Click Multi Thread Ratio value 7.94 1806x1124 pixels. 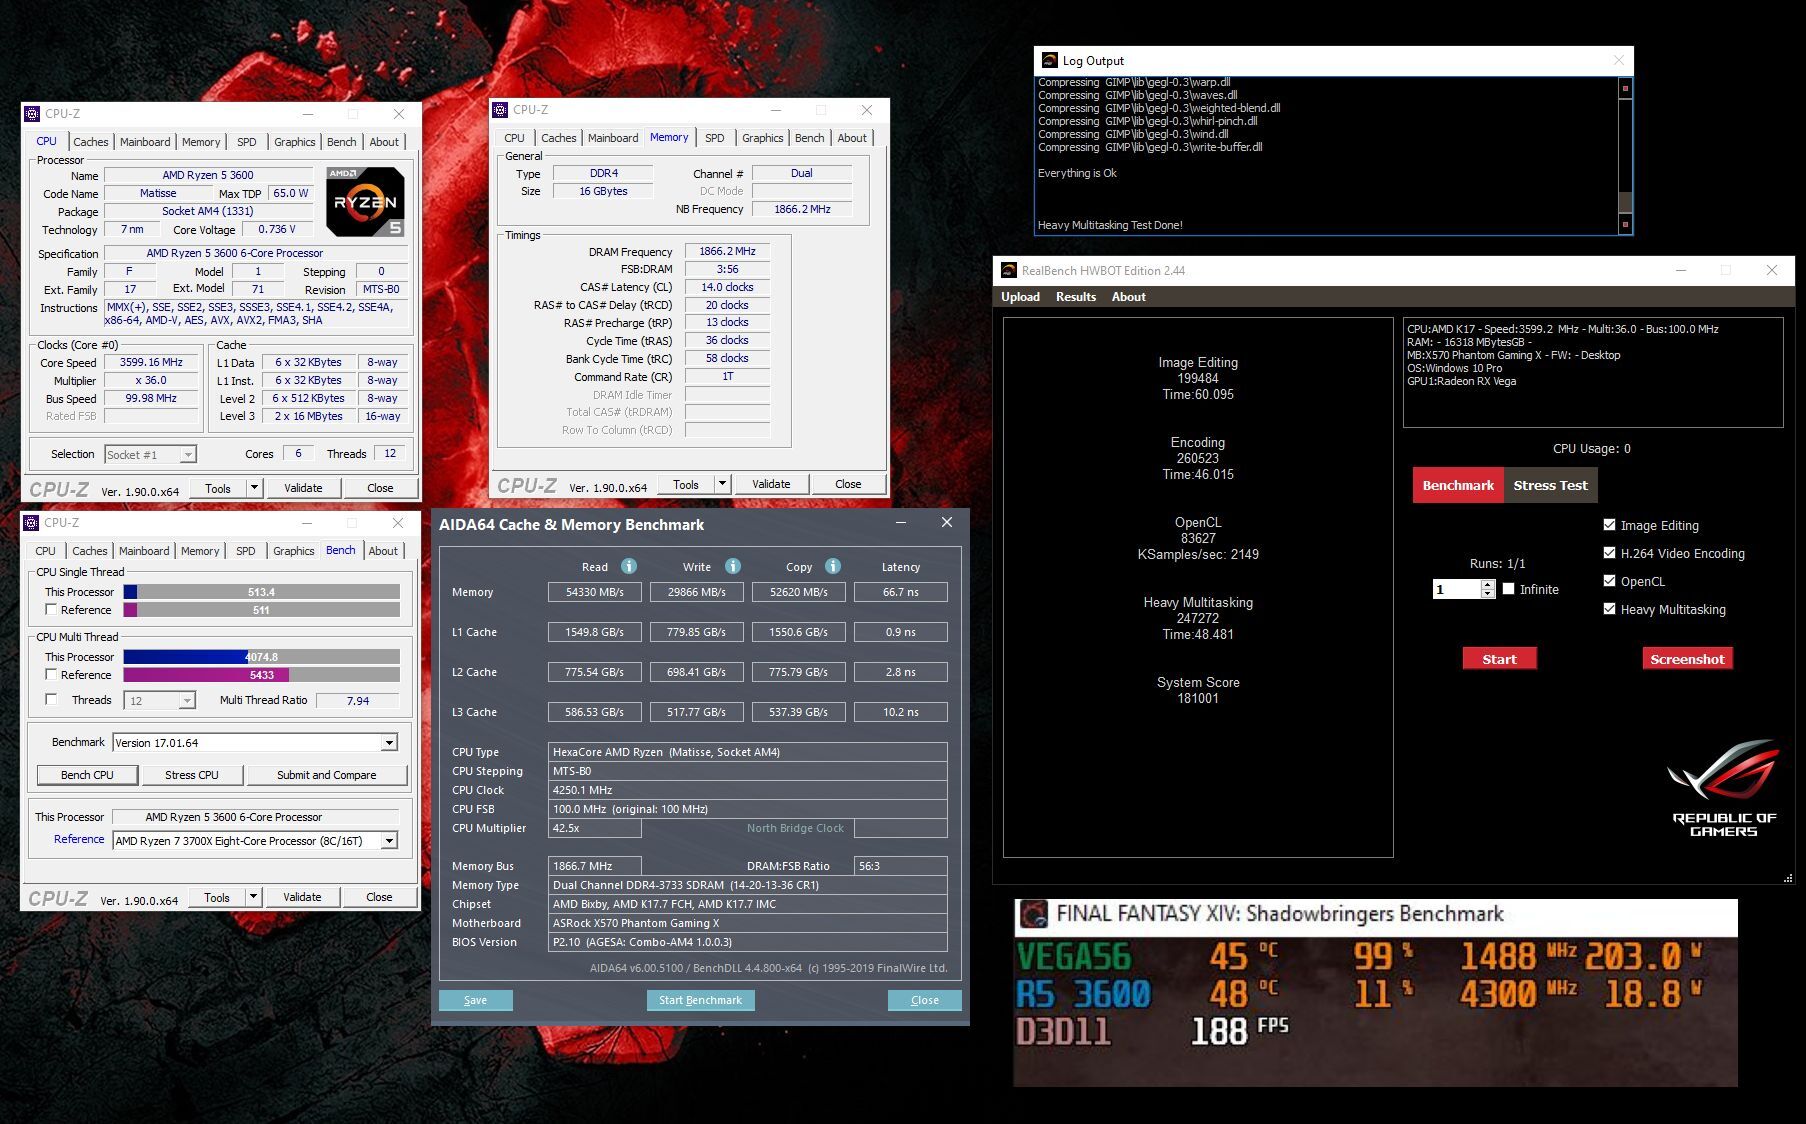[x=358, y=701]
